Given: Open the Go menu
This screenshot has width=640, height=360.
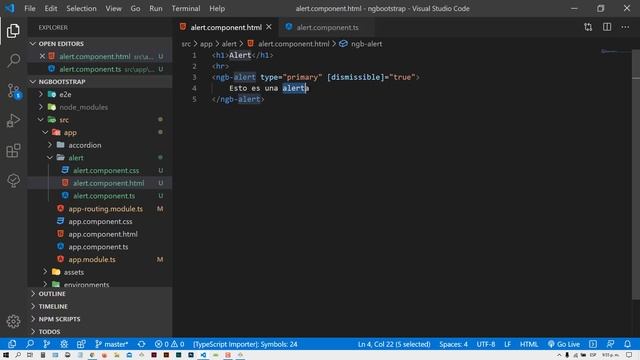Looking at the screenshot, I should click(x=136, y=8).
